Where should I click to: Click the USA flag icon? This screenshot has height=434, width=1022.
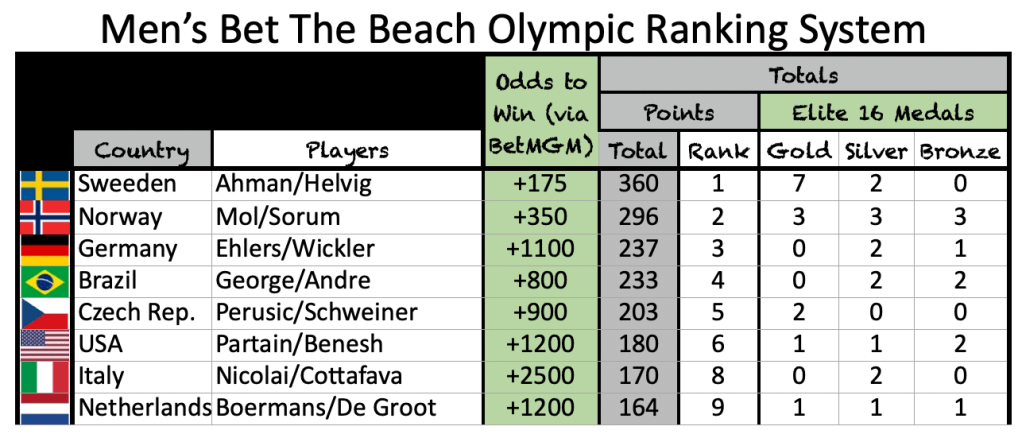pyautogui.click(x=45, y=343)
